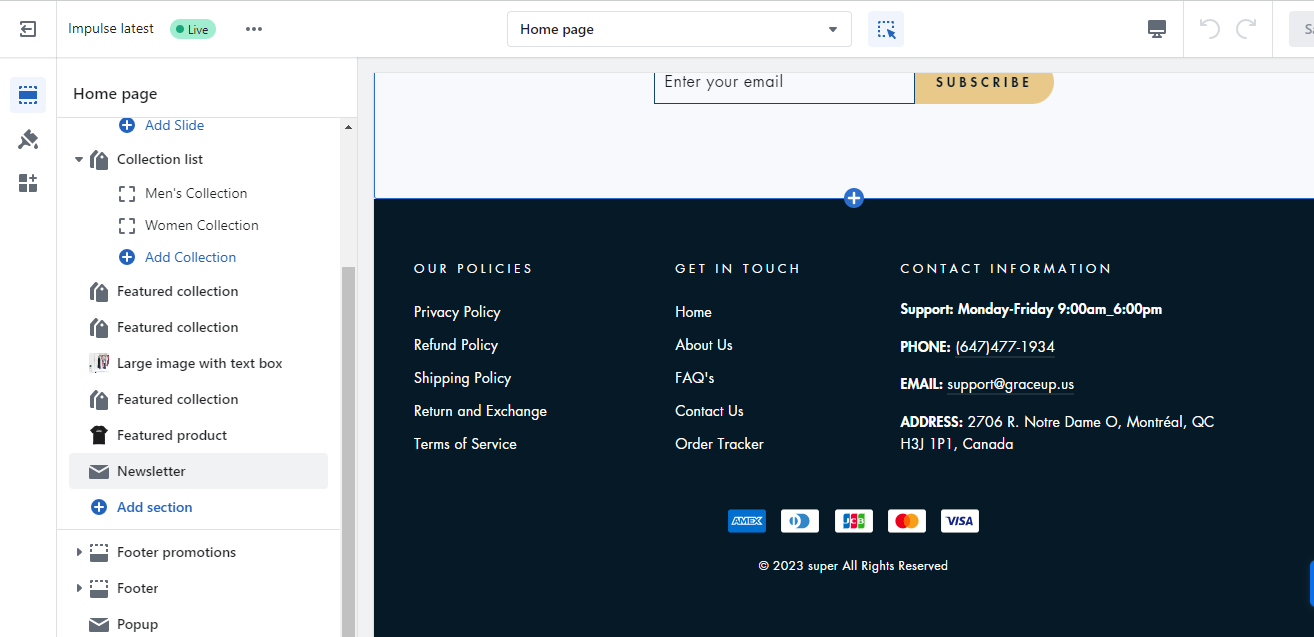Switch to desktop preview view
The height and width of the screenshot is (637, 1314).
(1156, 29)
